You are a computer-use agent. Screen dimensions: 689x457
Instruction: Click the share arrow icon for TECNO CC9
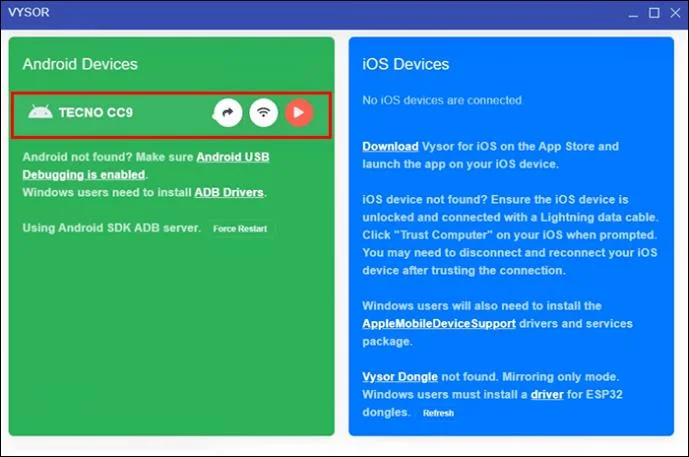[228, 112]
